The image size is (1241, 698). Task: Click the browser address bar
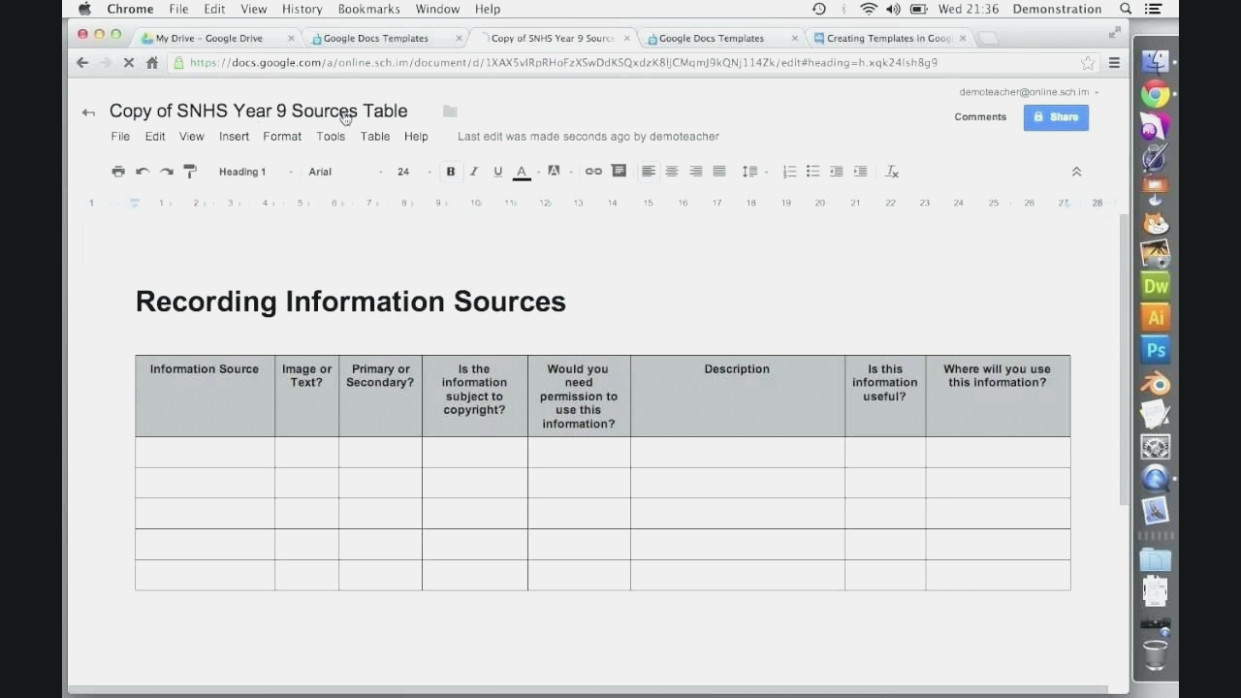(x=600, y=62)
